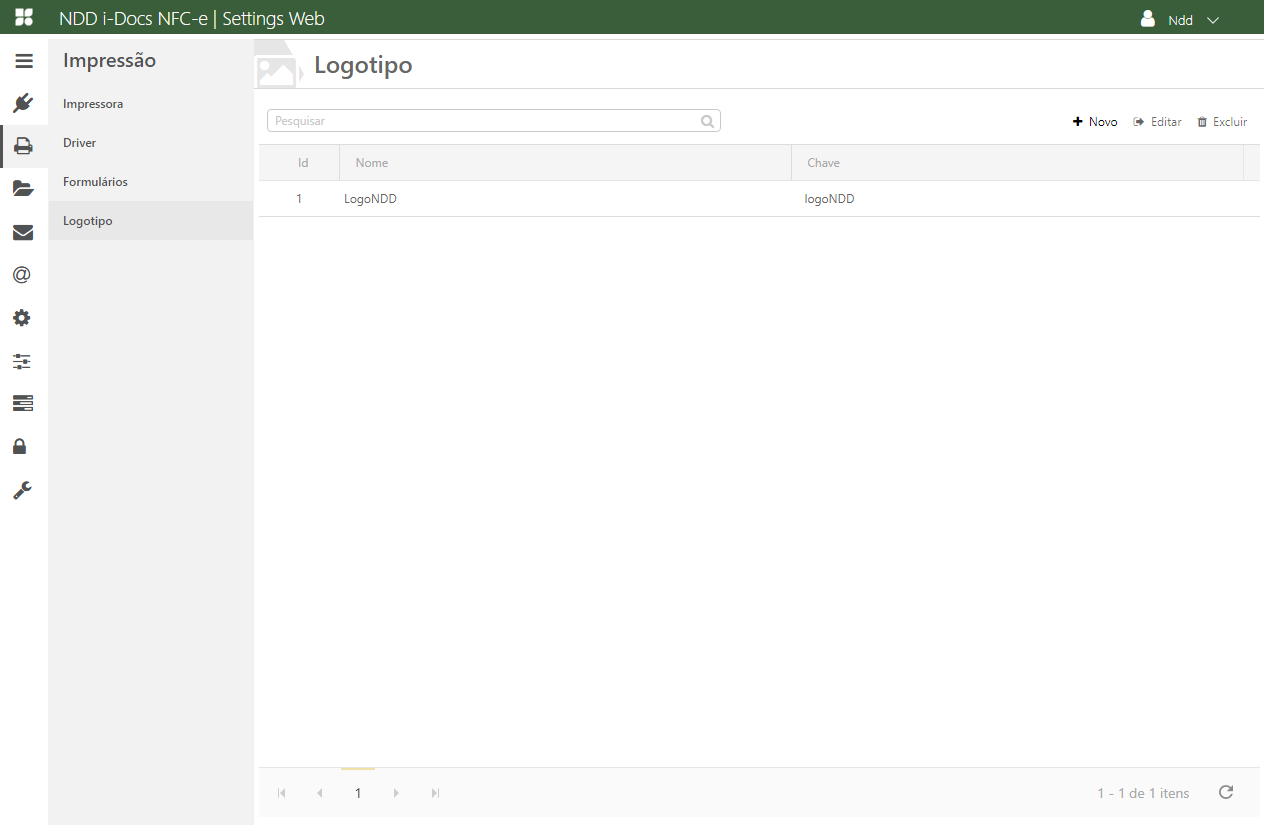
Task: Focus the Pesquisar search field
Action: 485,121
